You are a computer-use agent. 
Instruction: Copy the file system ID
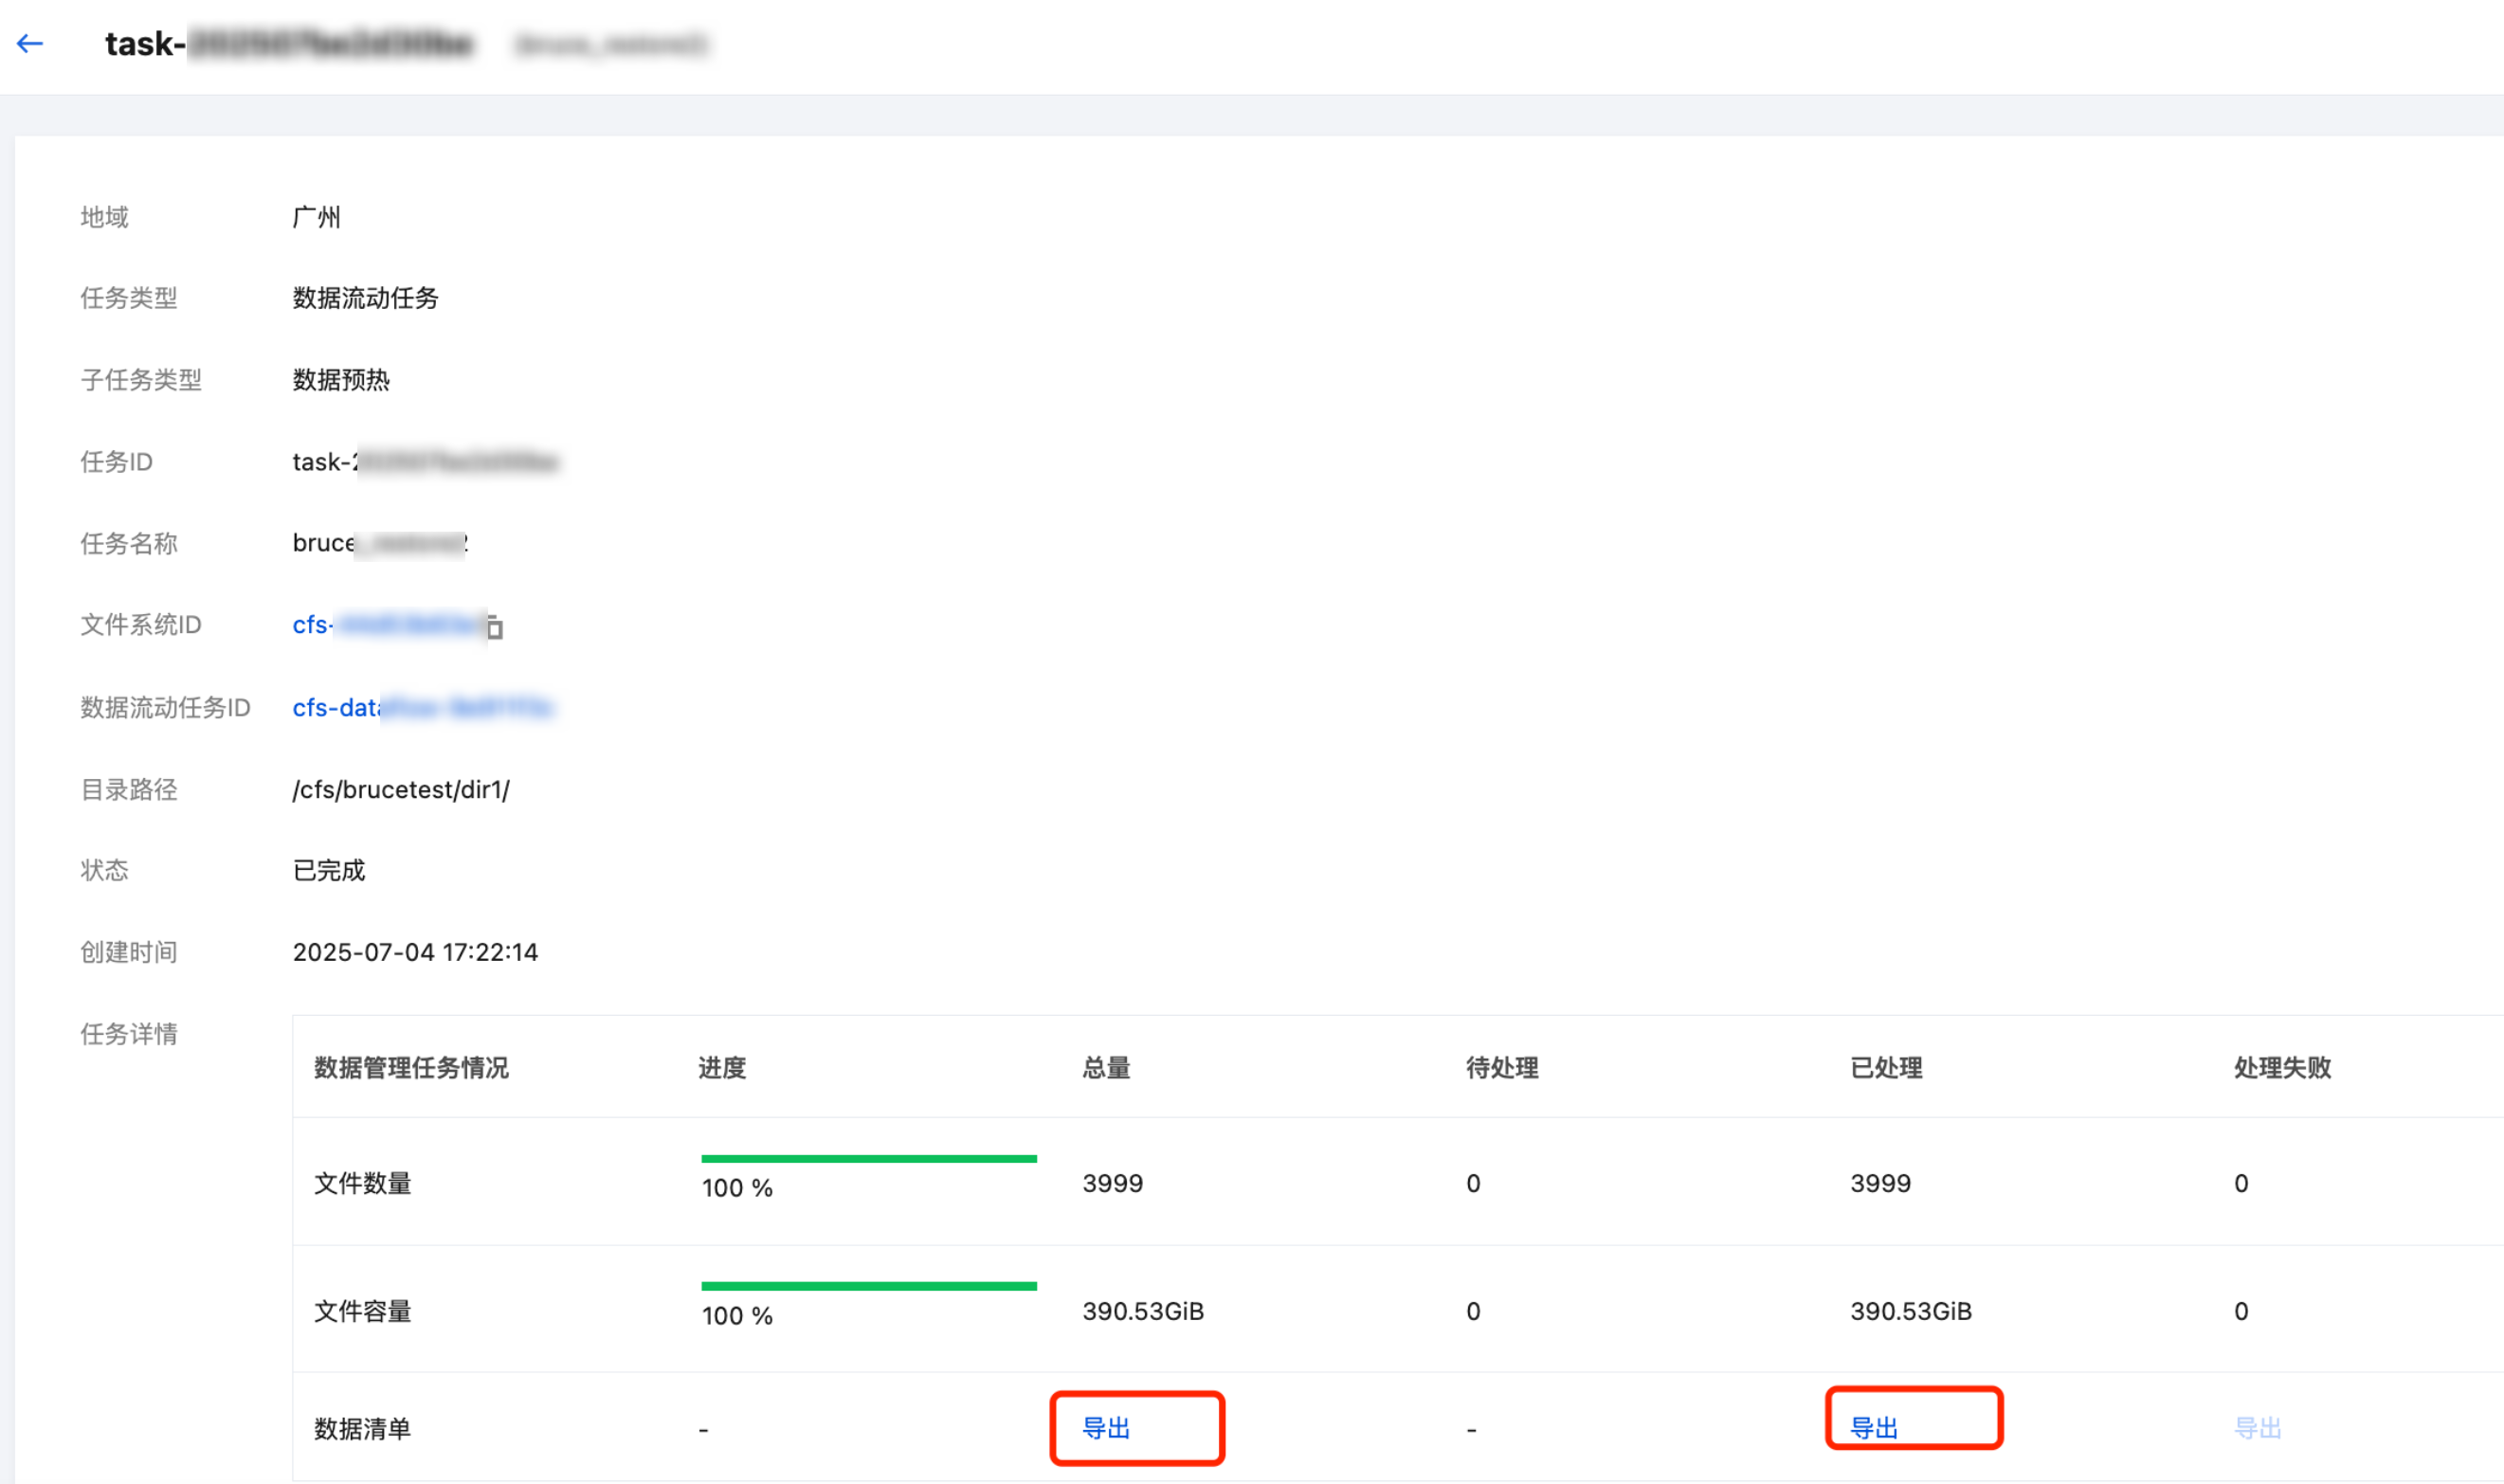click(494, 628)
